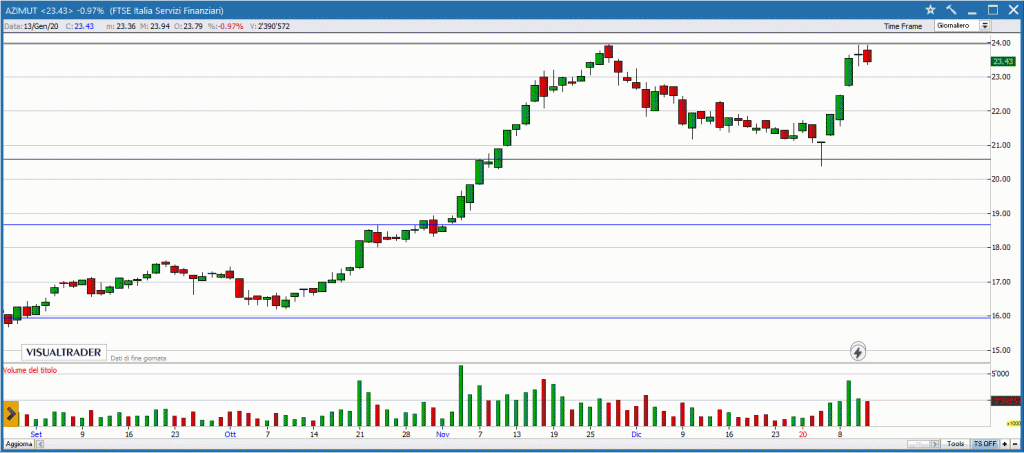Click the x1000 volume multiplier tag

point(1013,423)
